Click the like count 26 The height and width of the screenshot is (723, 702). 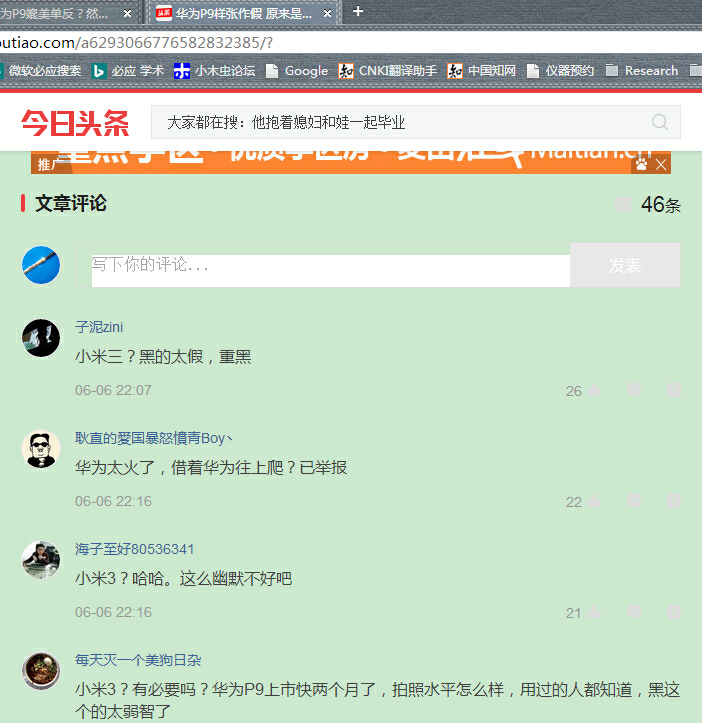(574, 391)
